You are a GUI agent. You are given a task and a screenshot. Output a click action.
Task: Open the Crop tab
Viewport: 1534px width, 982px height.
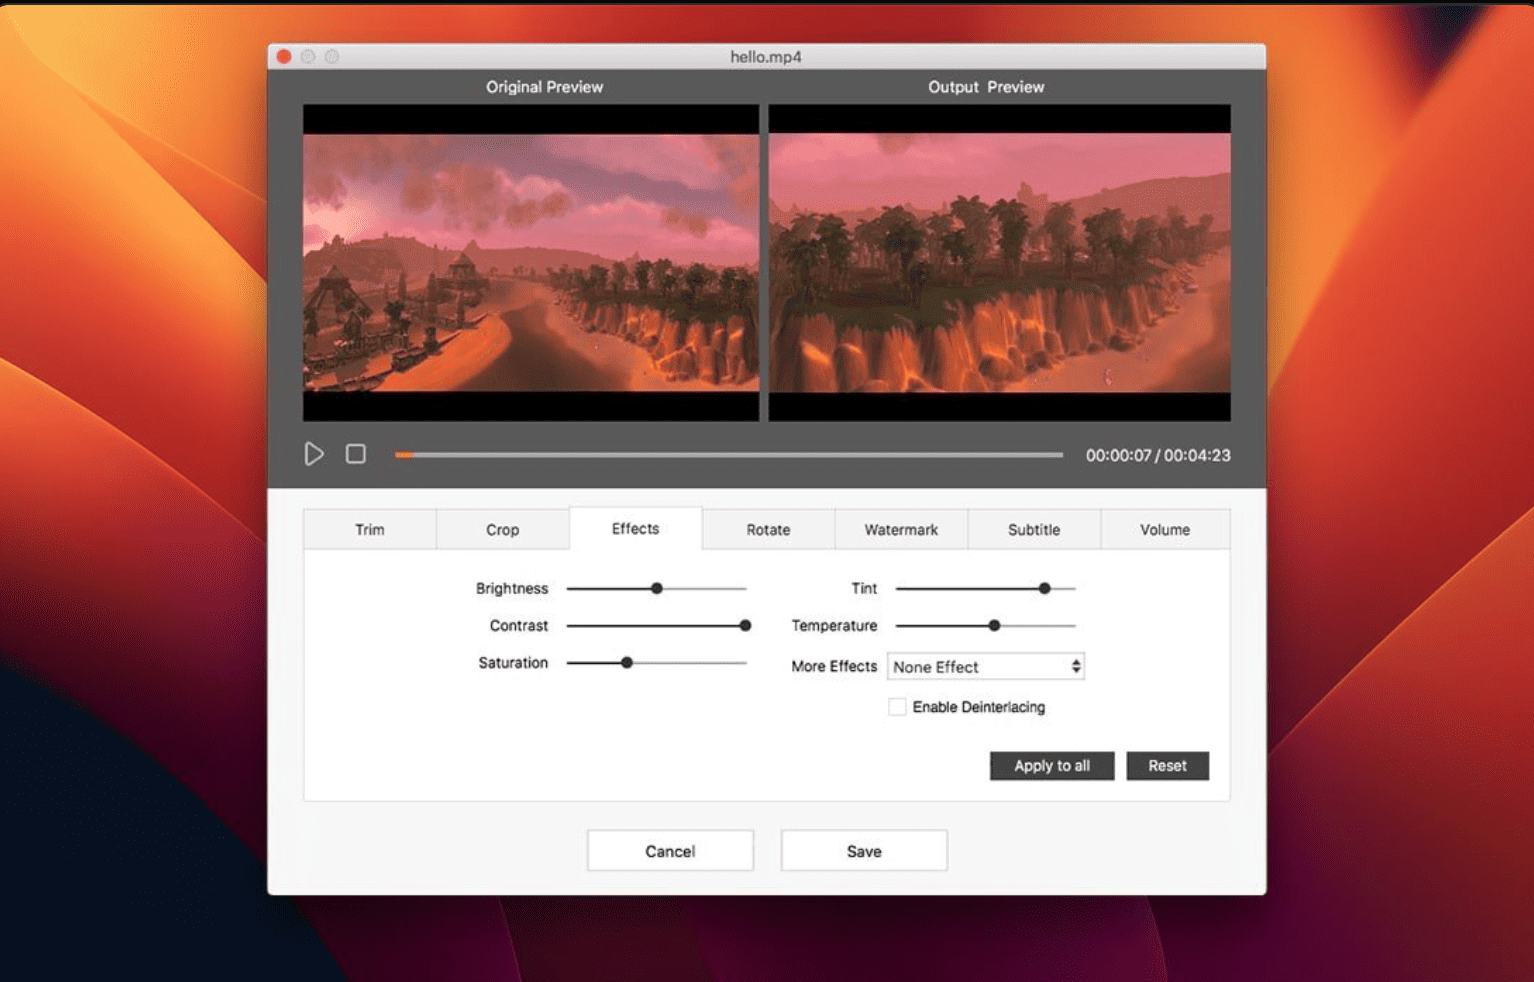[x=502, y=529]
